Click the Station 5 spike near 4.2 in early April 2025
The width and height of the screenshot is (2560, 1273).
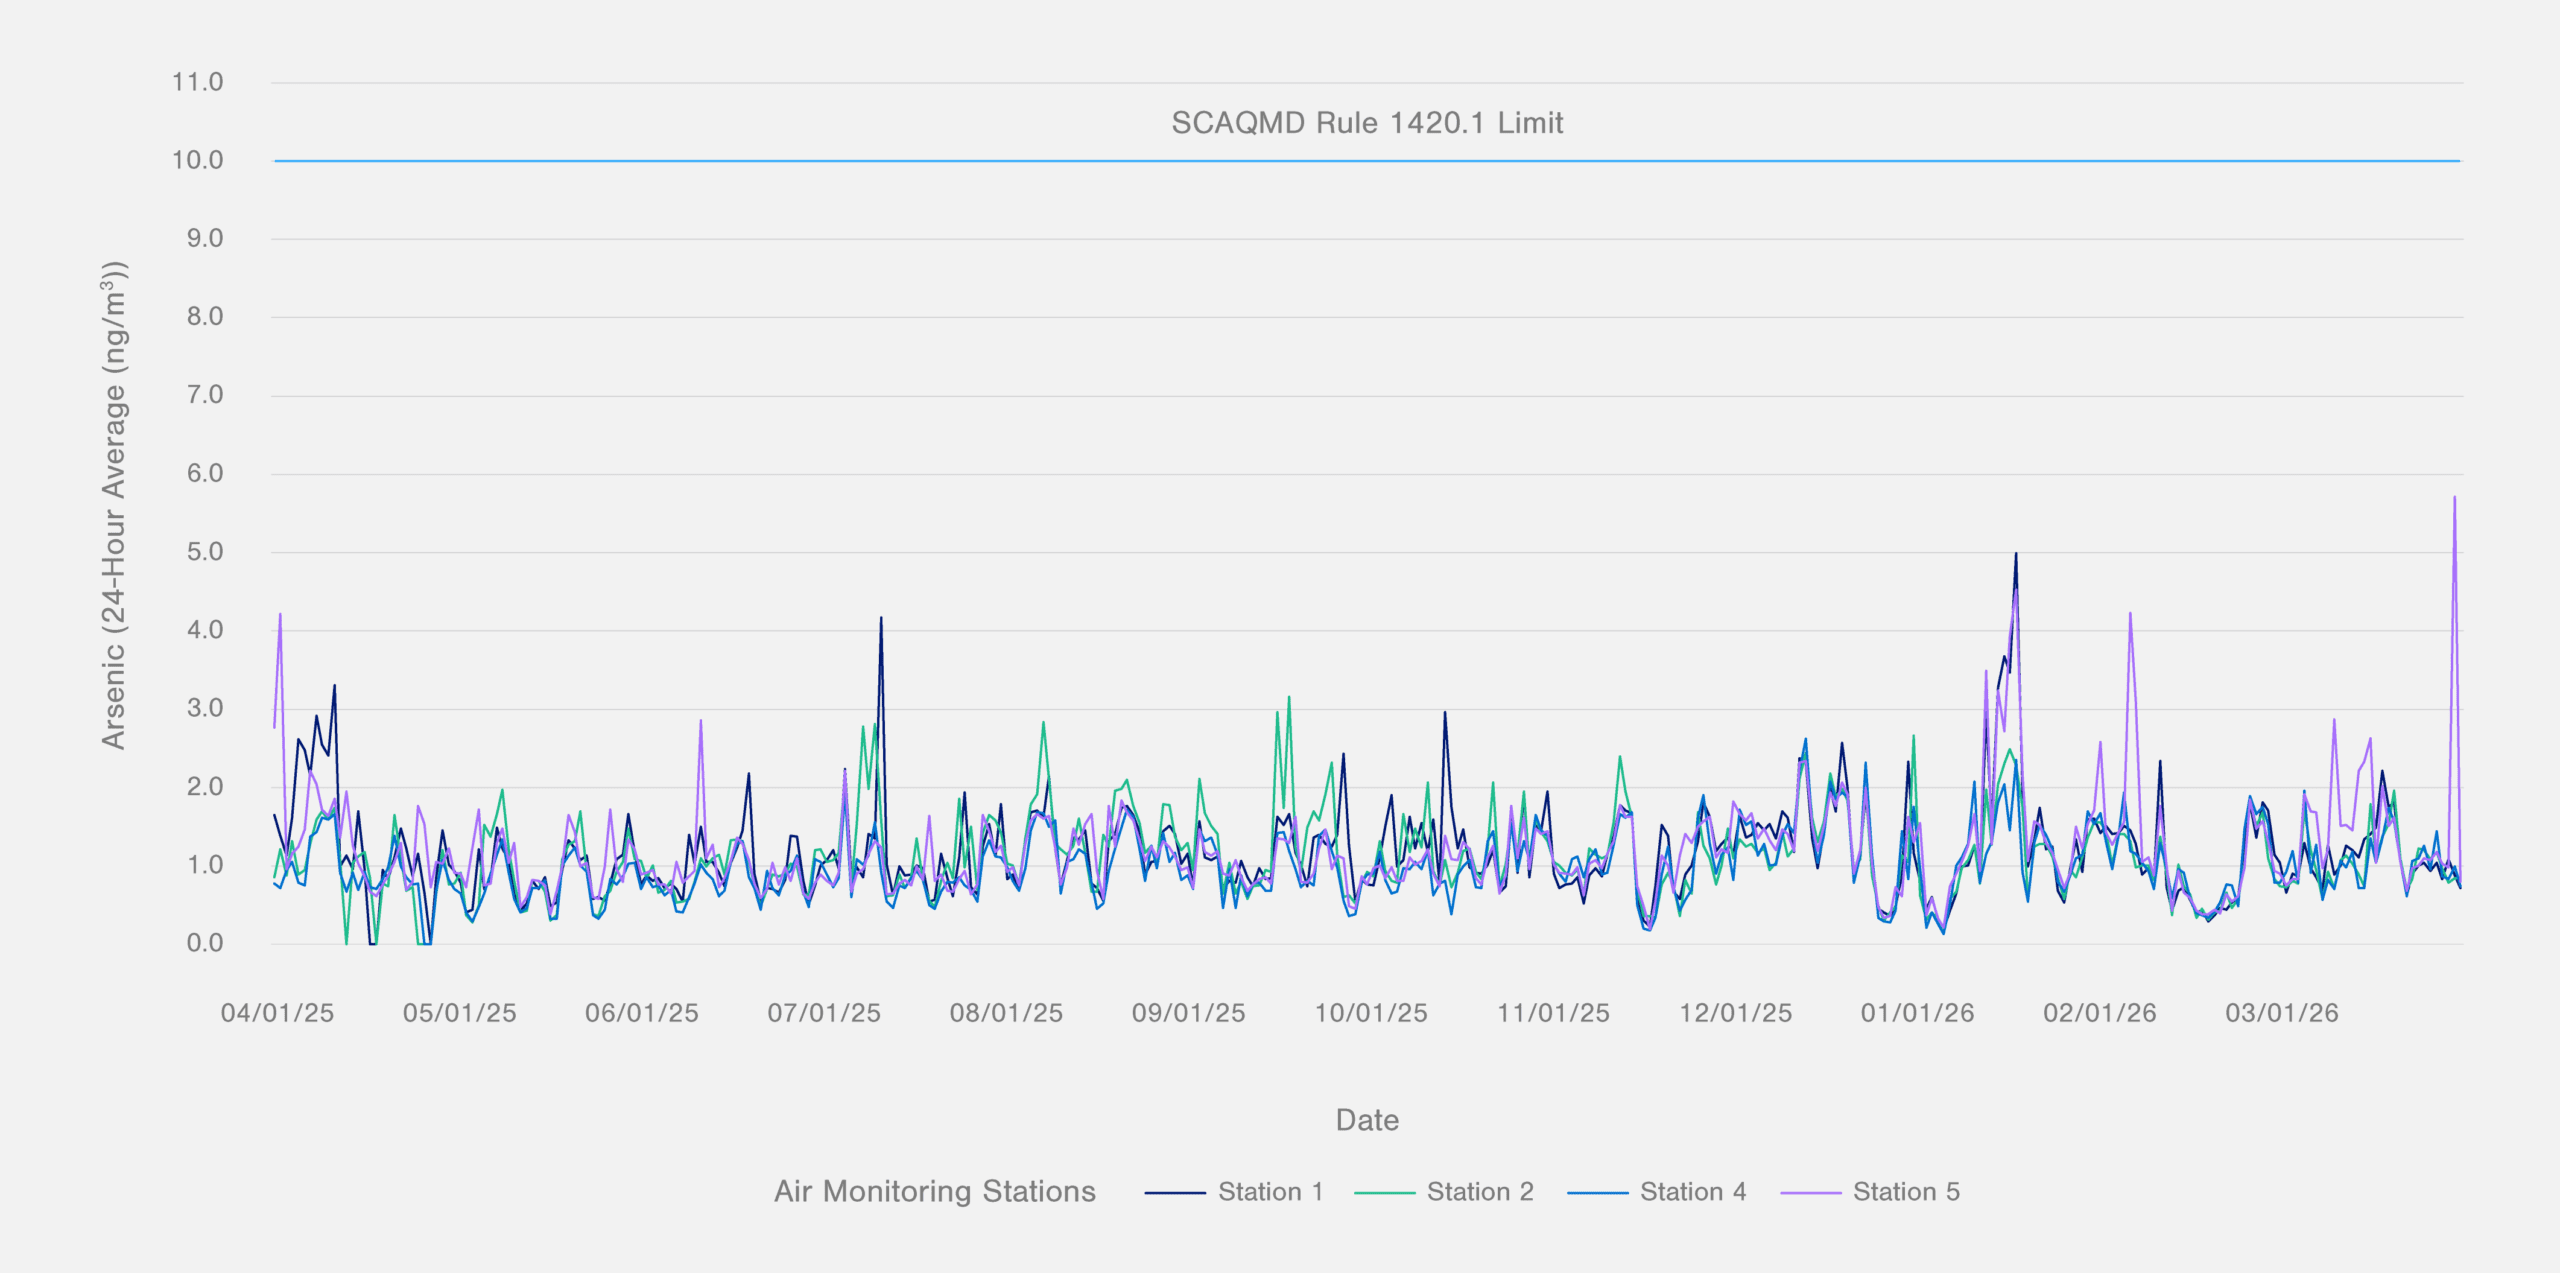280,615
